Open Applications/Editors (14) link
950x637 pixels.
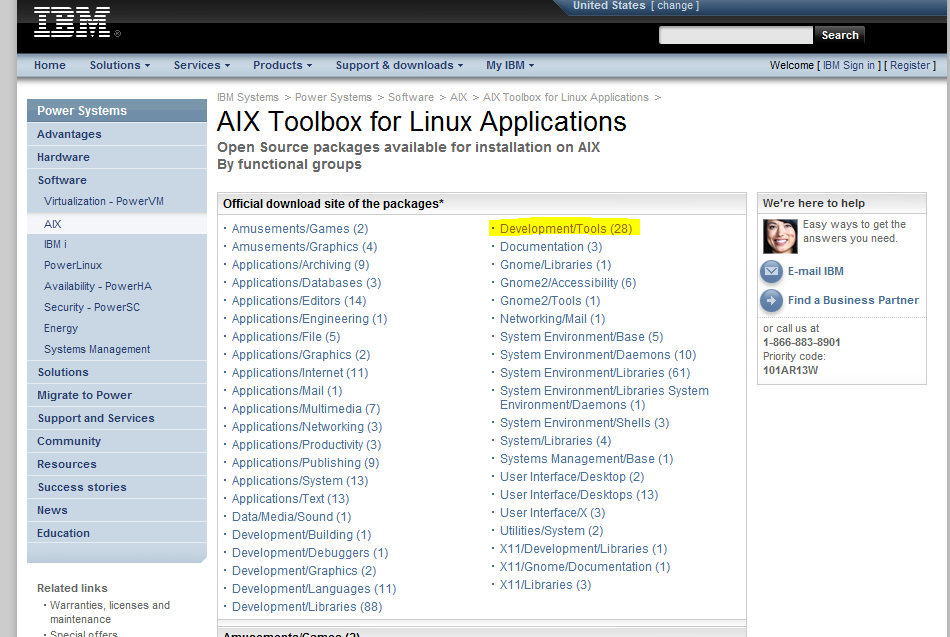click(x=299, y=301)
